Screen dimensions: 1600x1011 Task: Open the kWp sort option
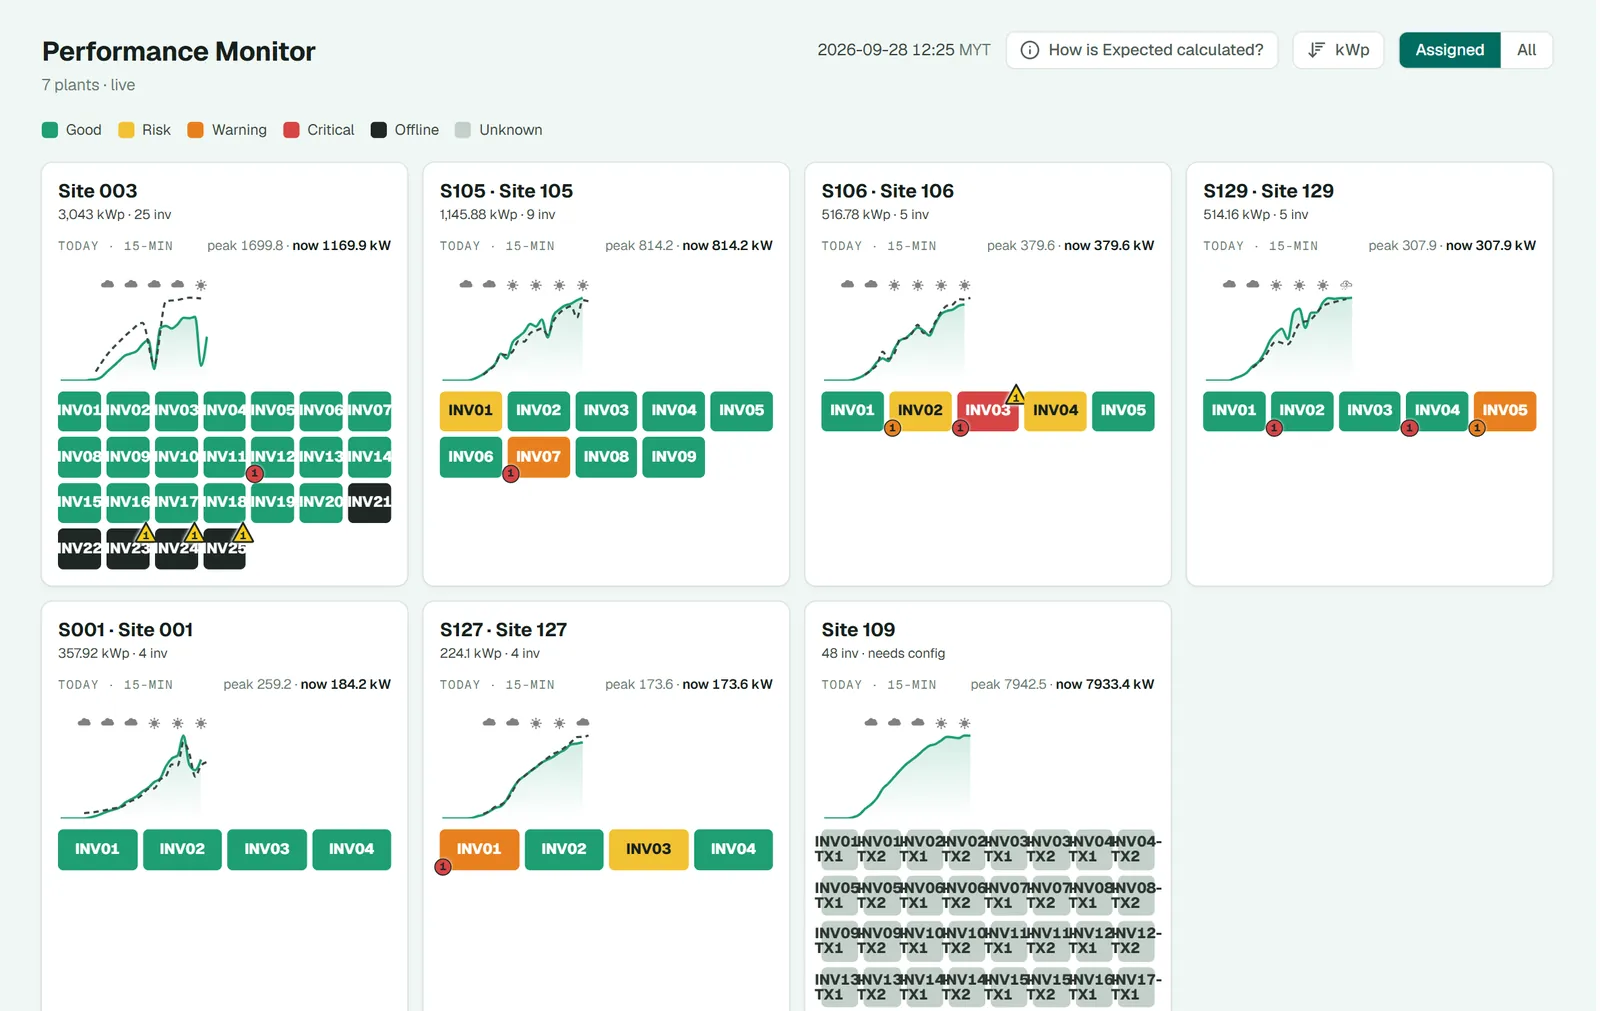tap(1338, 50)
